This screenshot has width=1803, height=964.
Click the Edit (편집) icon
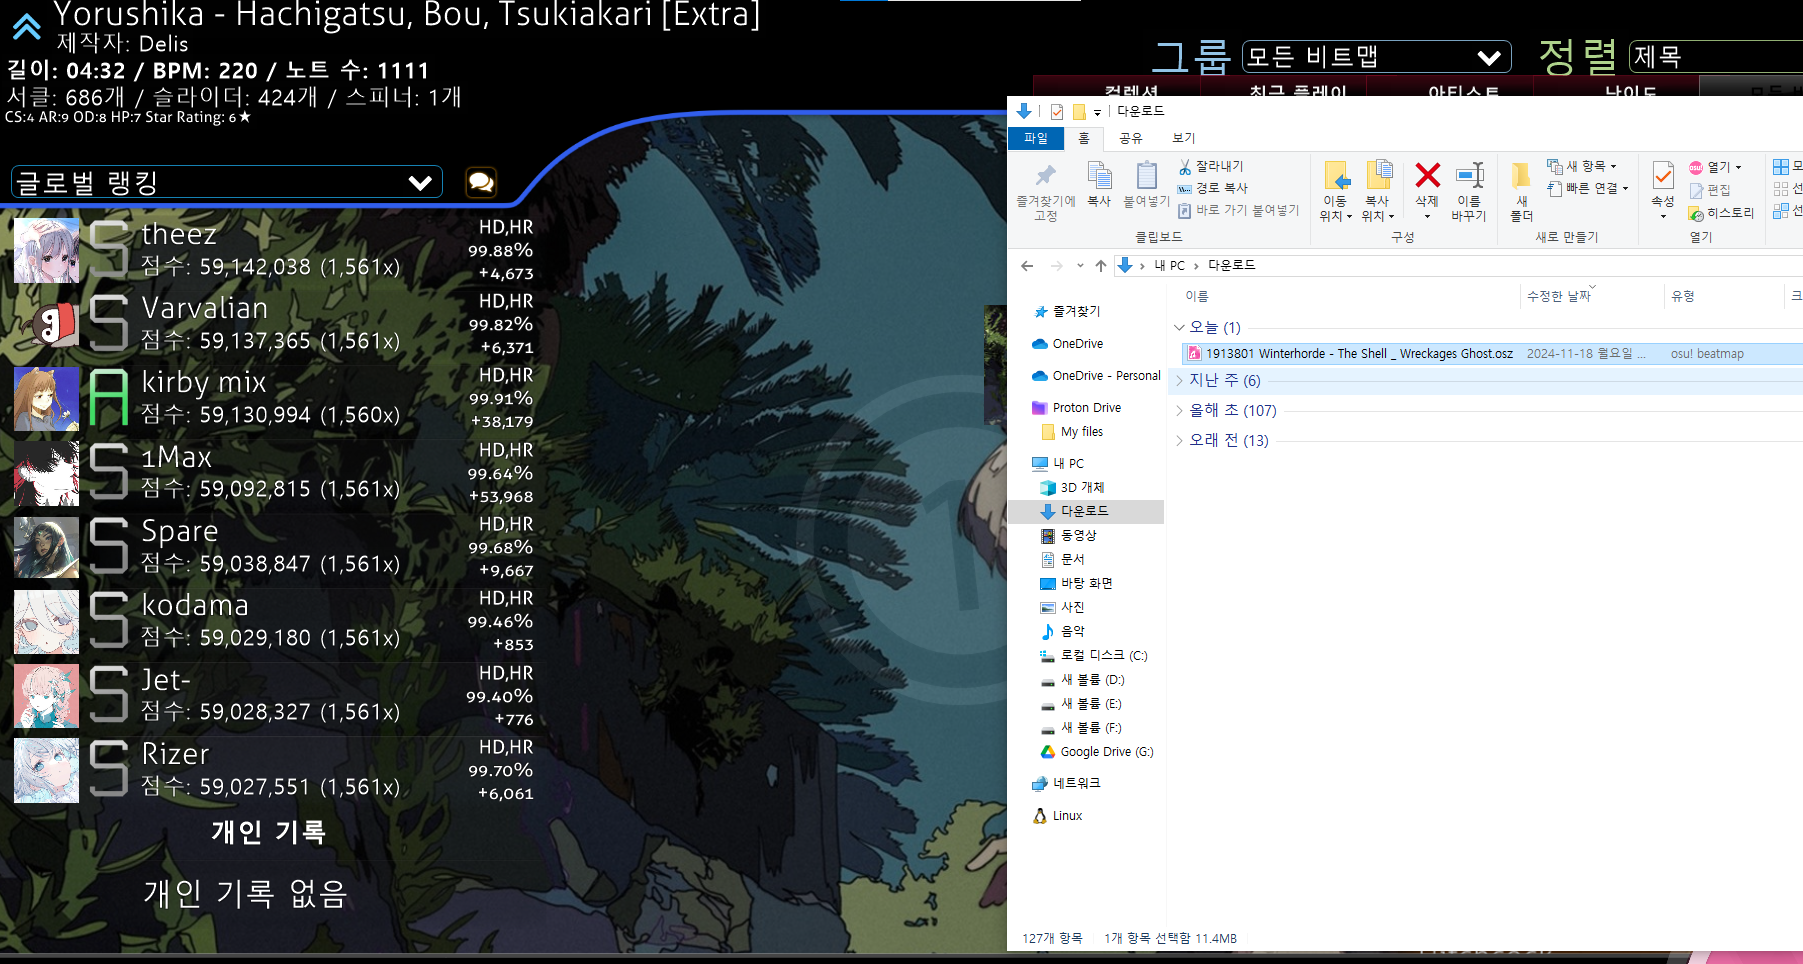pos(1696,190)
